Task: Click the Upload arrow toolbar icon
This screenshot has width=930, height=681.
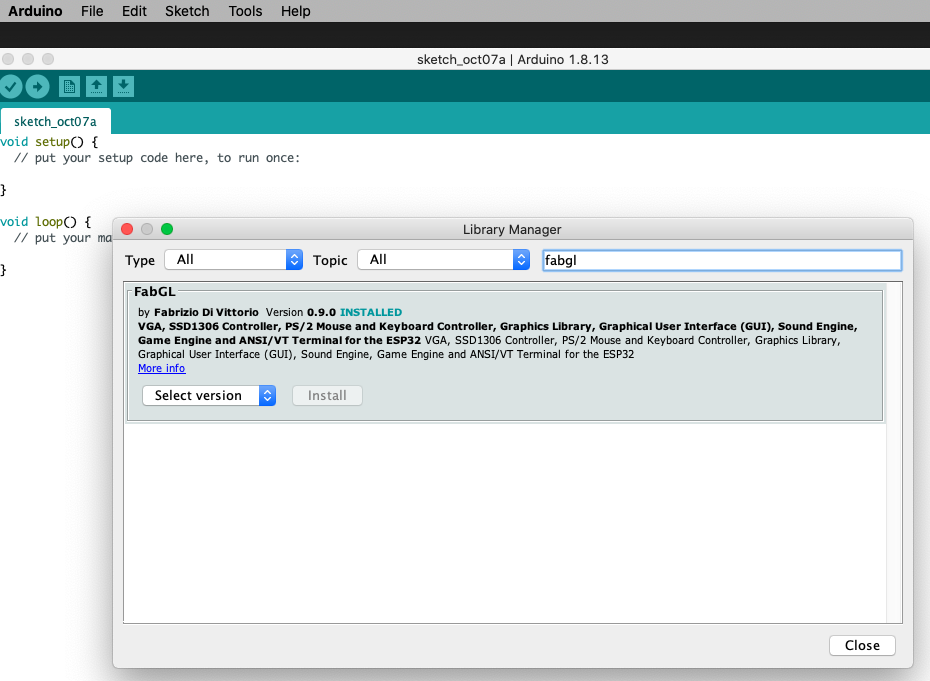Action: tap(37, 87)
